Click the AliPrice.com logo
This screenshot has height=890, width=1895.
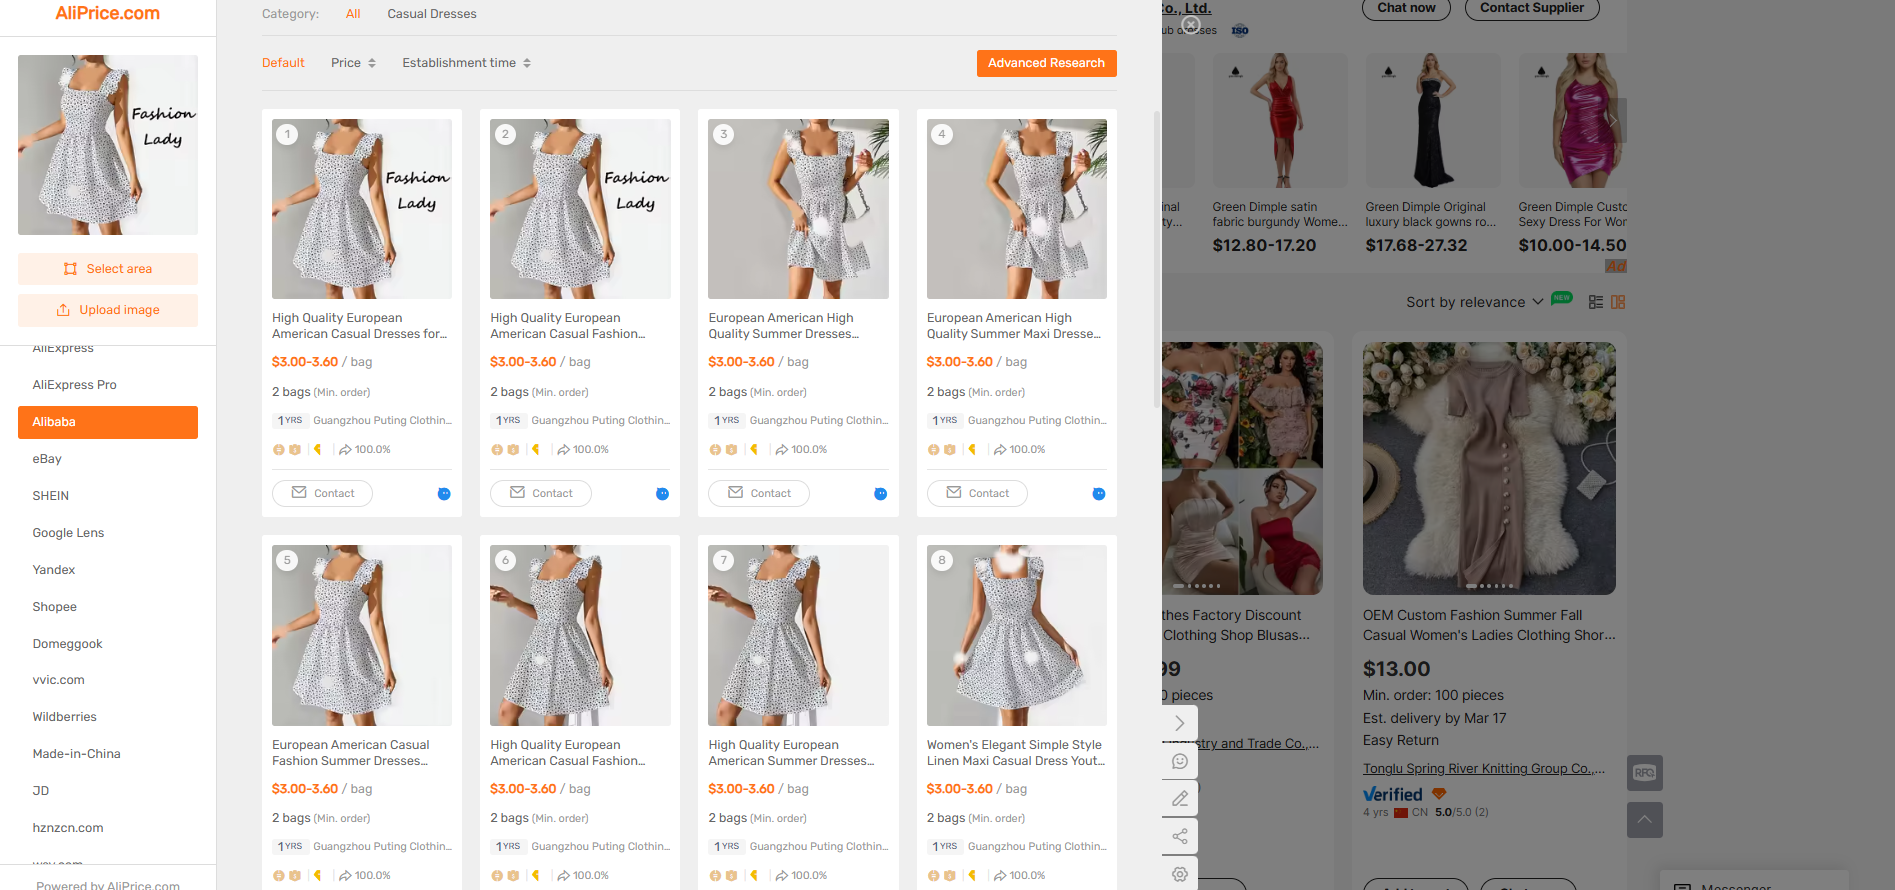107,13
